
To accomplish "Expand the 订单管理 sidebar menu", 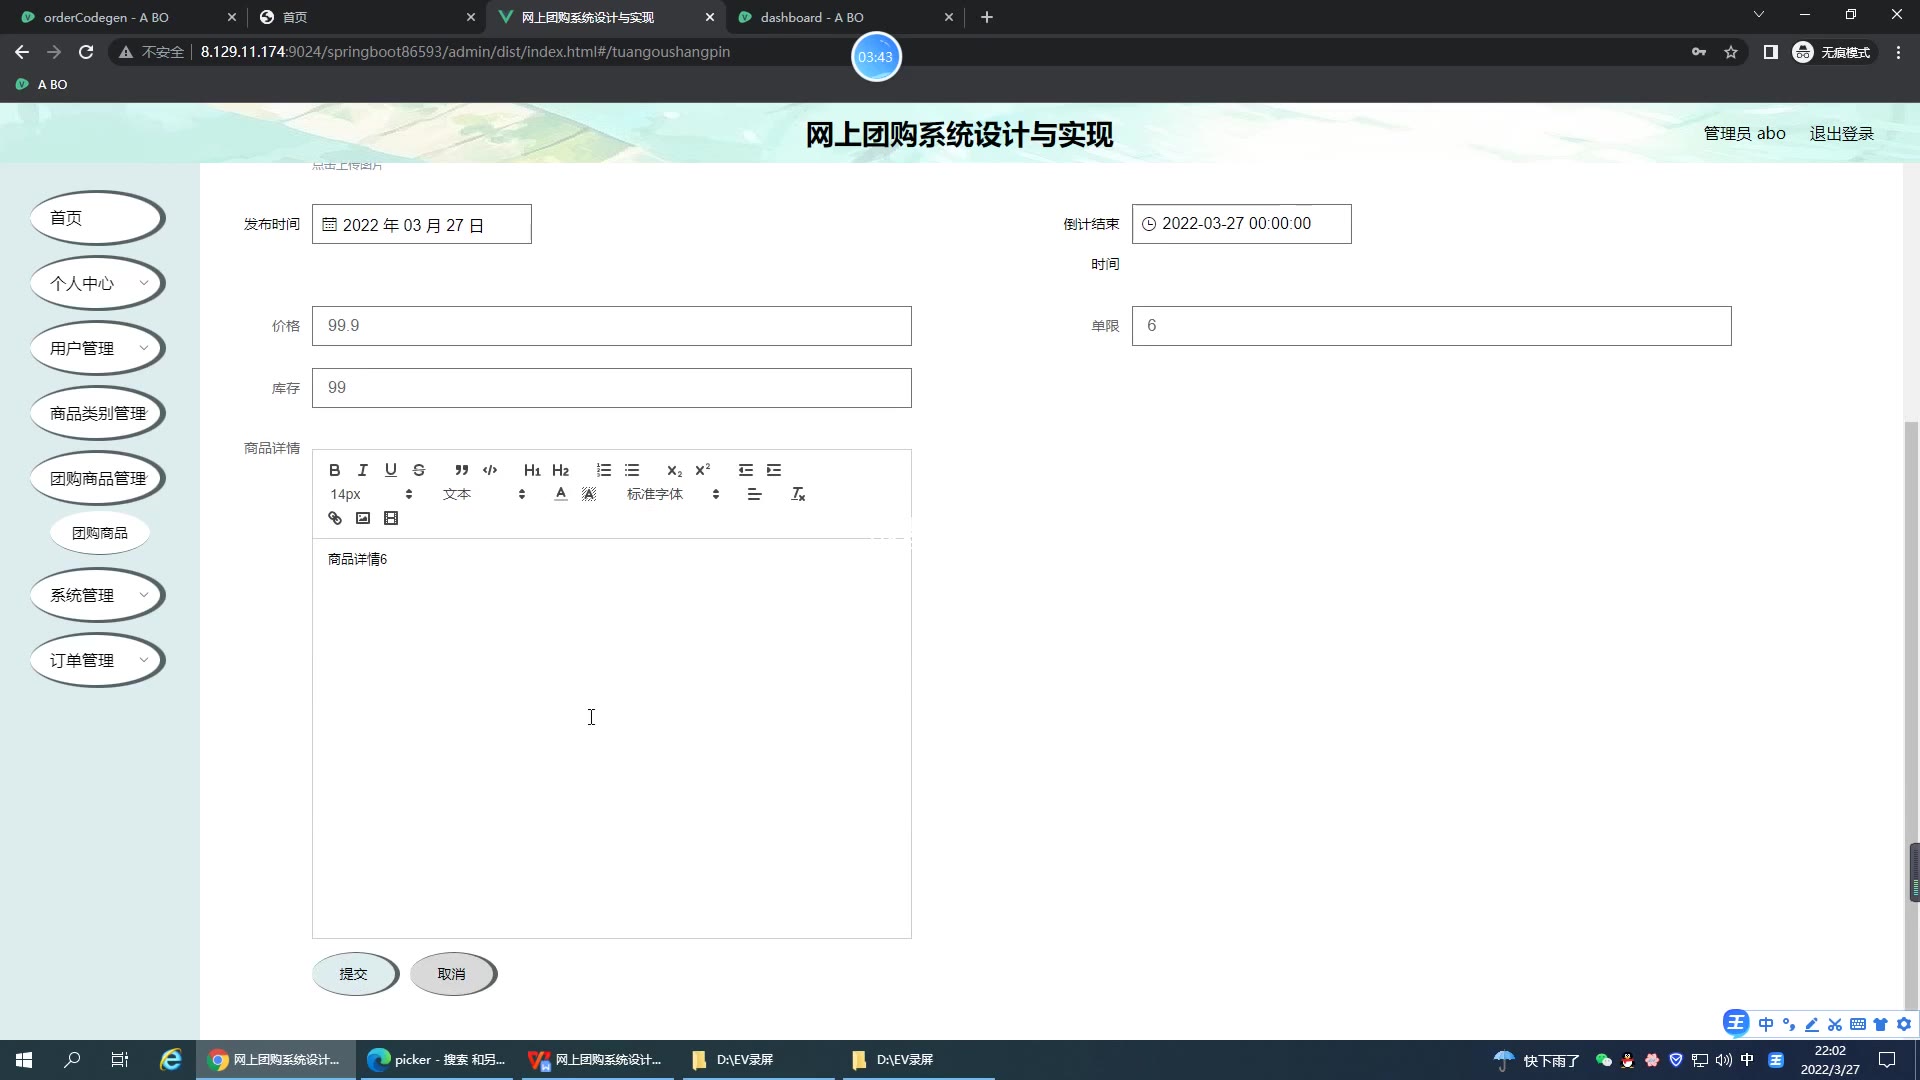I will point(97,660).
